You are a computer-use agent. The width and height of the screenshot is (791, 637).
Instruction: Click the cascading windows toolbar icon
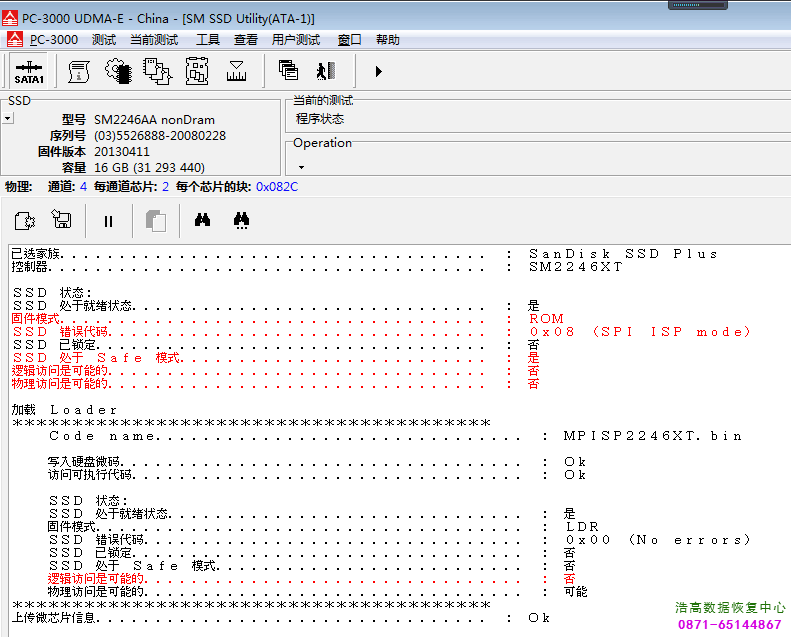pos(288,71)
